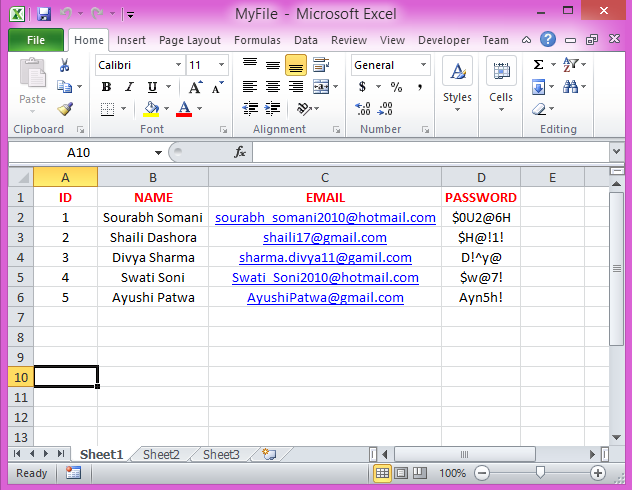Align text Left
The width and height of the screenshot is (632, 490).
tap(250, 87)
